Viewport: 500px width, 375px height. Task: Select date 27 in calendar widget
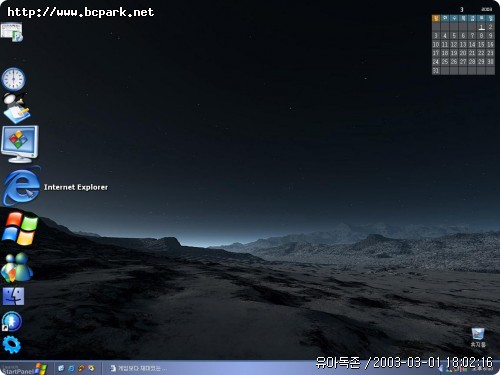coord(463,62)
